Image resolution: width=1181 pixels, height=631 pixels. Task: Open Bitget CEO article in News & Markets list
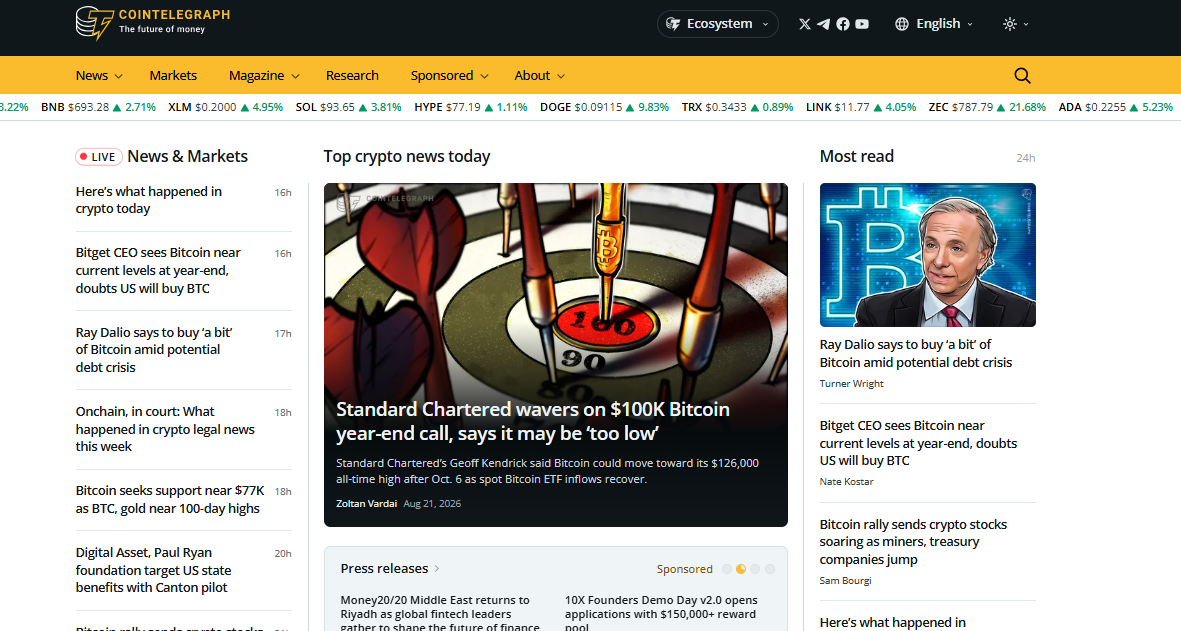click(157, 270)
